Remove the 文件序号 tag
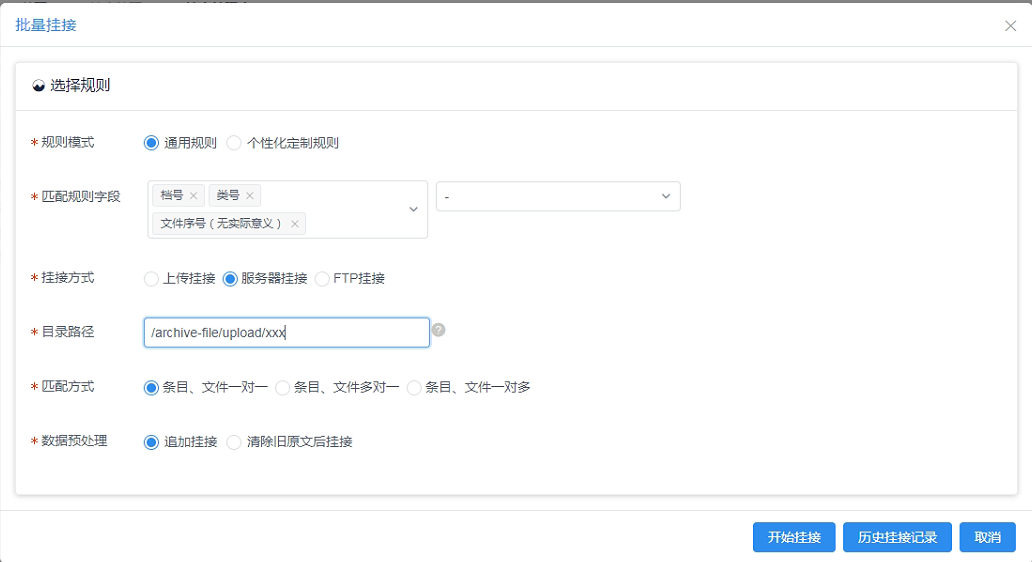The width and height of the screenshot is (1032, 562). (x=295, y=224)
